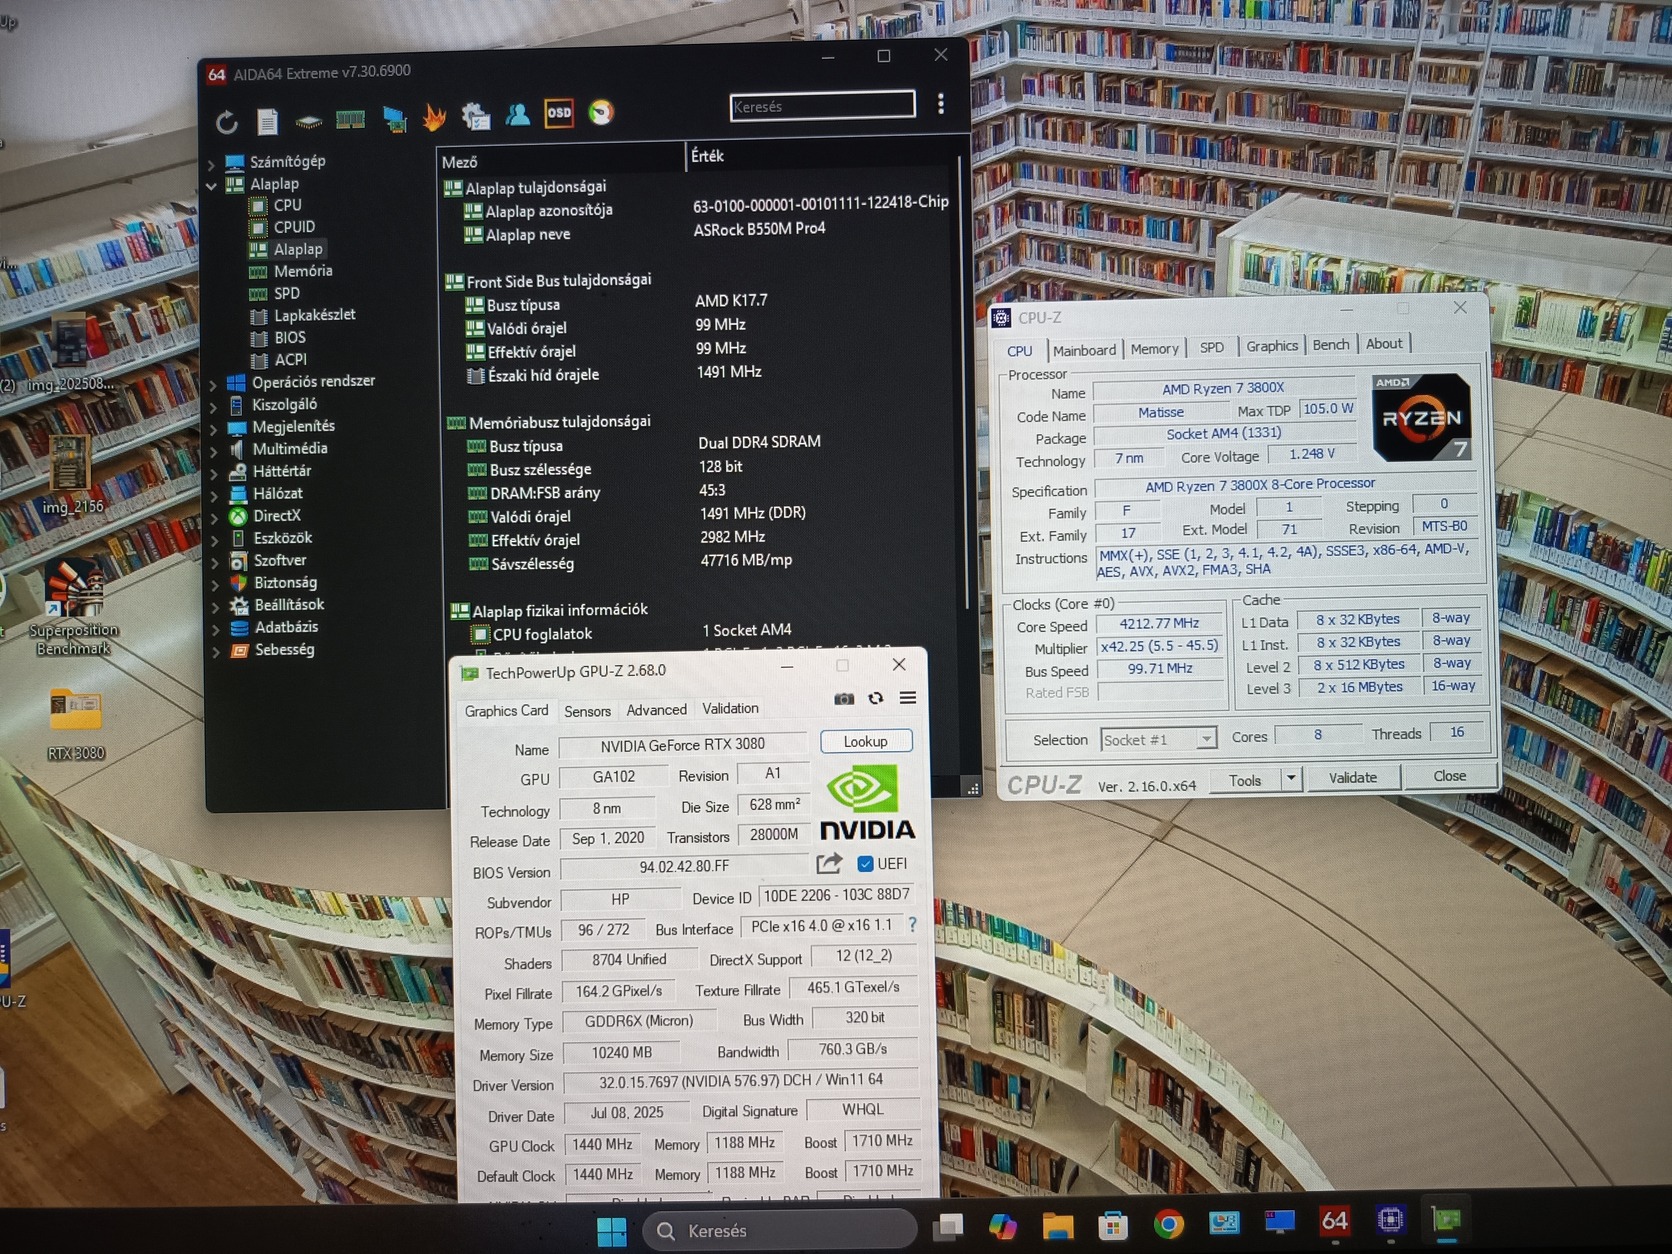Click the Érték column header in AIDA64

[820, 156]
